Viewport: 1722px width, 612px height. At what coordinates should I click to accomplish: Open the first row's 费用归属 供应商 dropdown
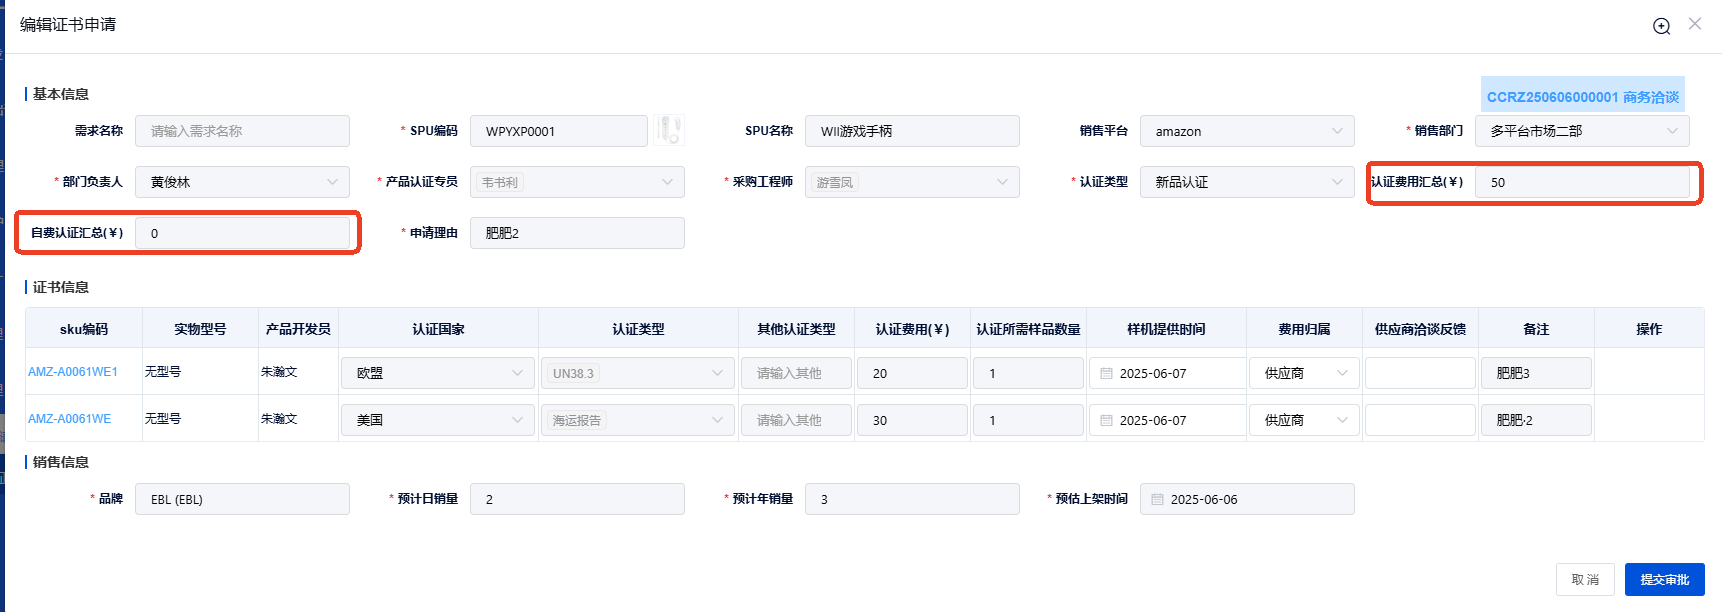pos(1304,373)
